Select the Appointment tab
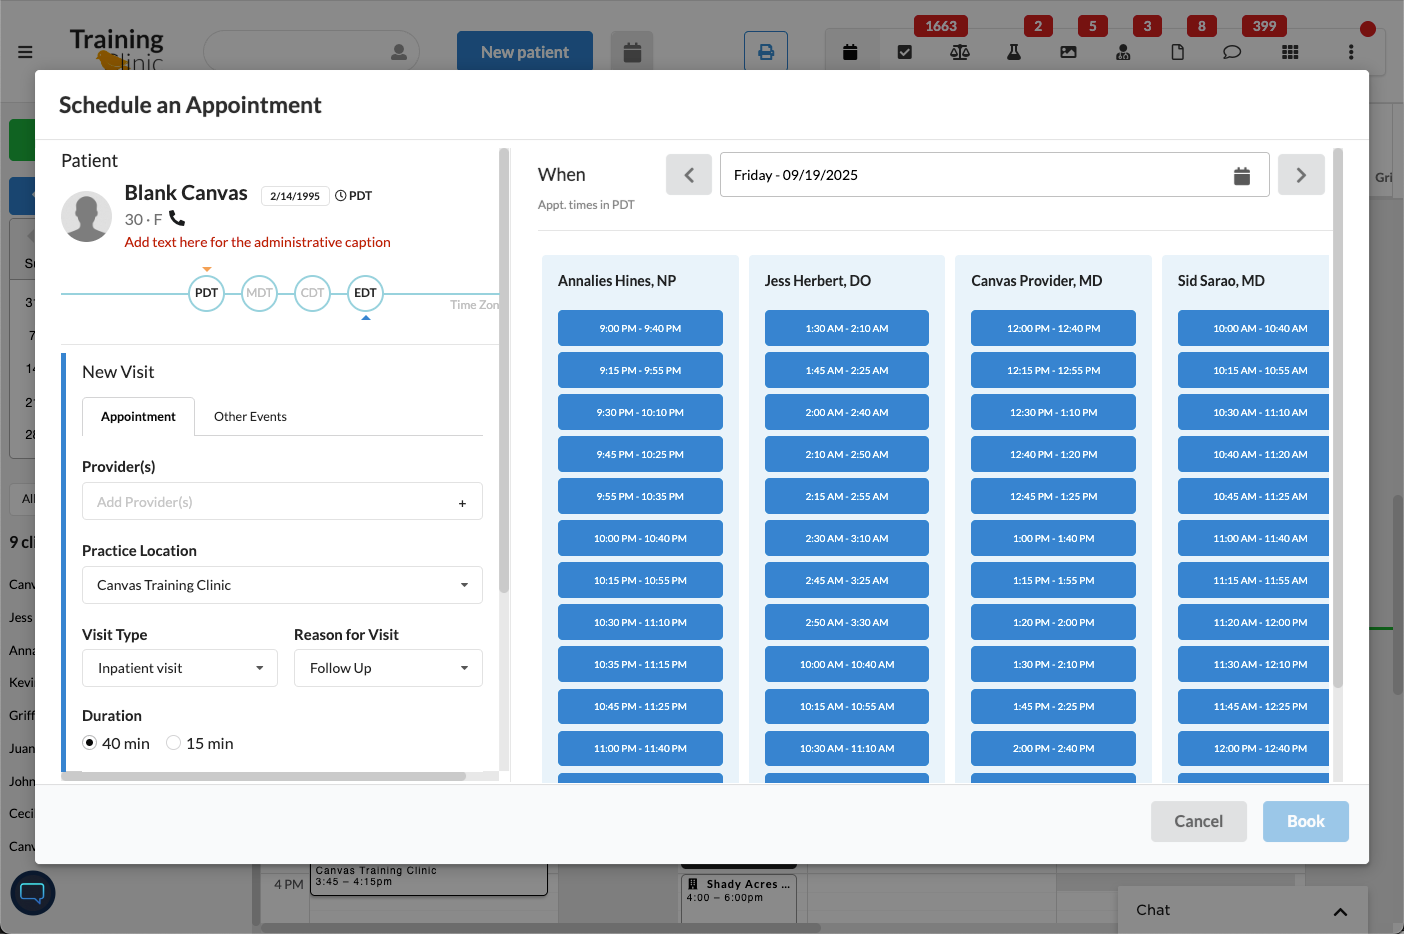Viewport: 1404px width, 934px height. point(138,417)
